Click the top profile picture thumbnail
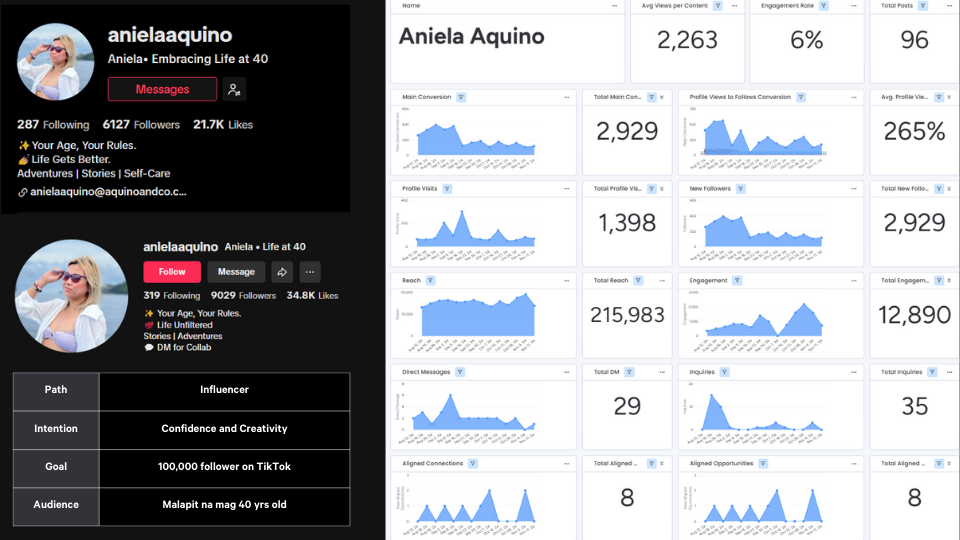Image resolution: width=960 pixels, height=540 pixels. [56, 61]
